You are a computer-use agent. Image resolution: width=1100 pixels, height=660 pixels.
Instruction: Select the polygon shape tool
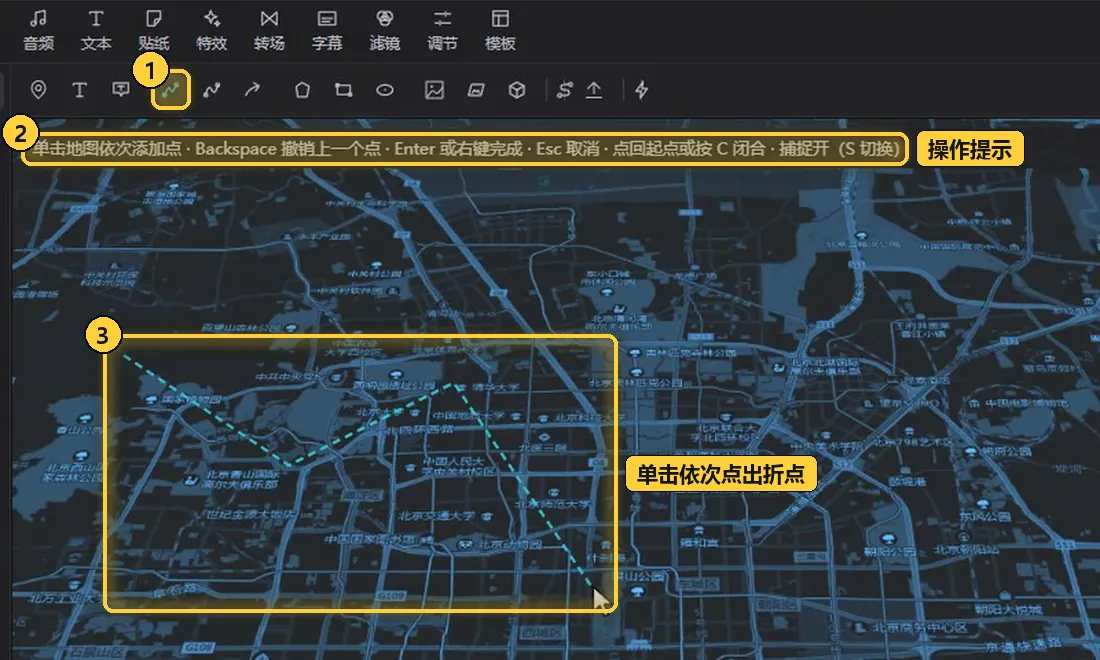(302, 90)
